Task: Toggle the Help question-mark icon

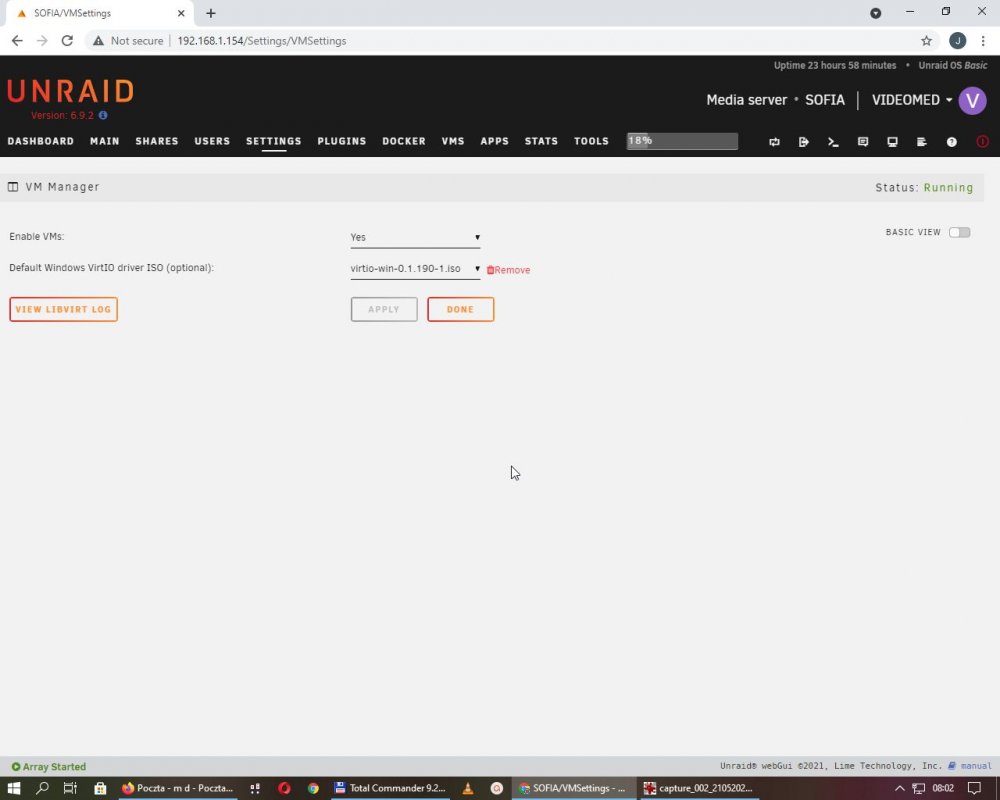Action: point(952,142)
